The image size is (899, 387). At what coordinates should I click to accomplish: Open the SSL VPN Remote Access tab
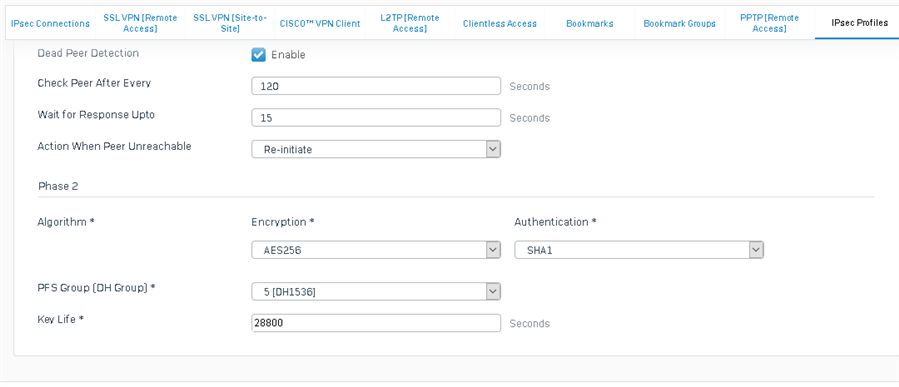[x=140, y=24]
